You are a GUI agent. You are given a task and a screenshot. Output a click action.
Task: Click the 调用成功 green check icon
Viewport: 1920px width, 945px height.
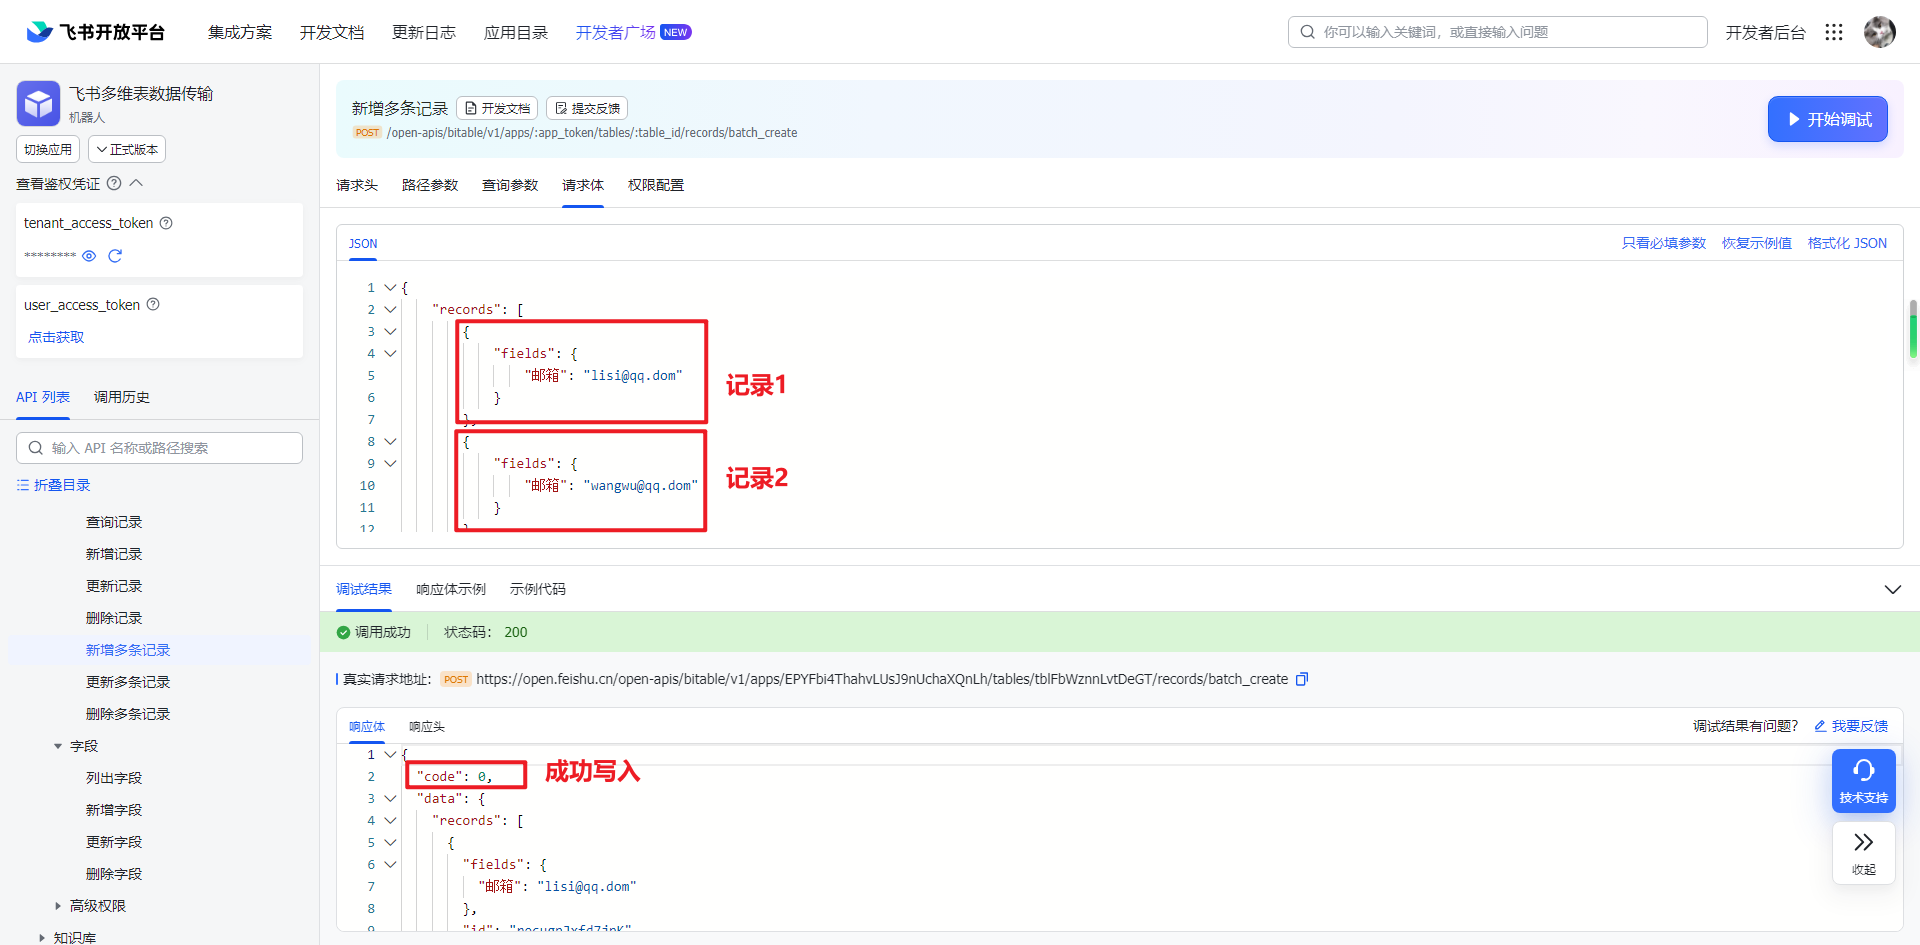click(343, 632)
